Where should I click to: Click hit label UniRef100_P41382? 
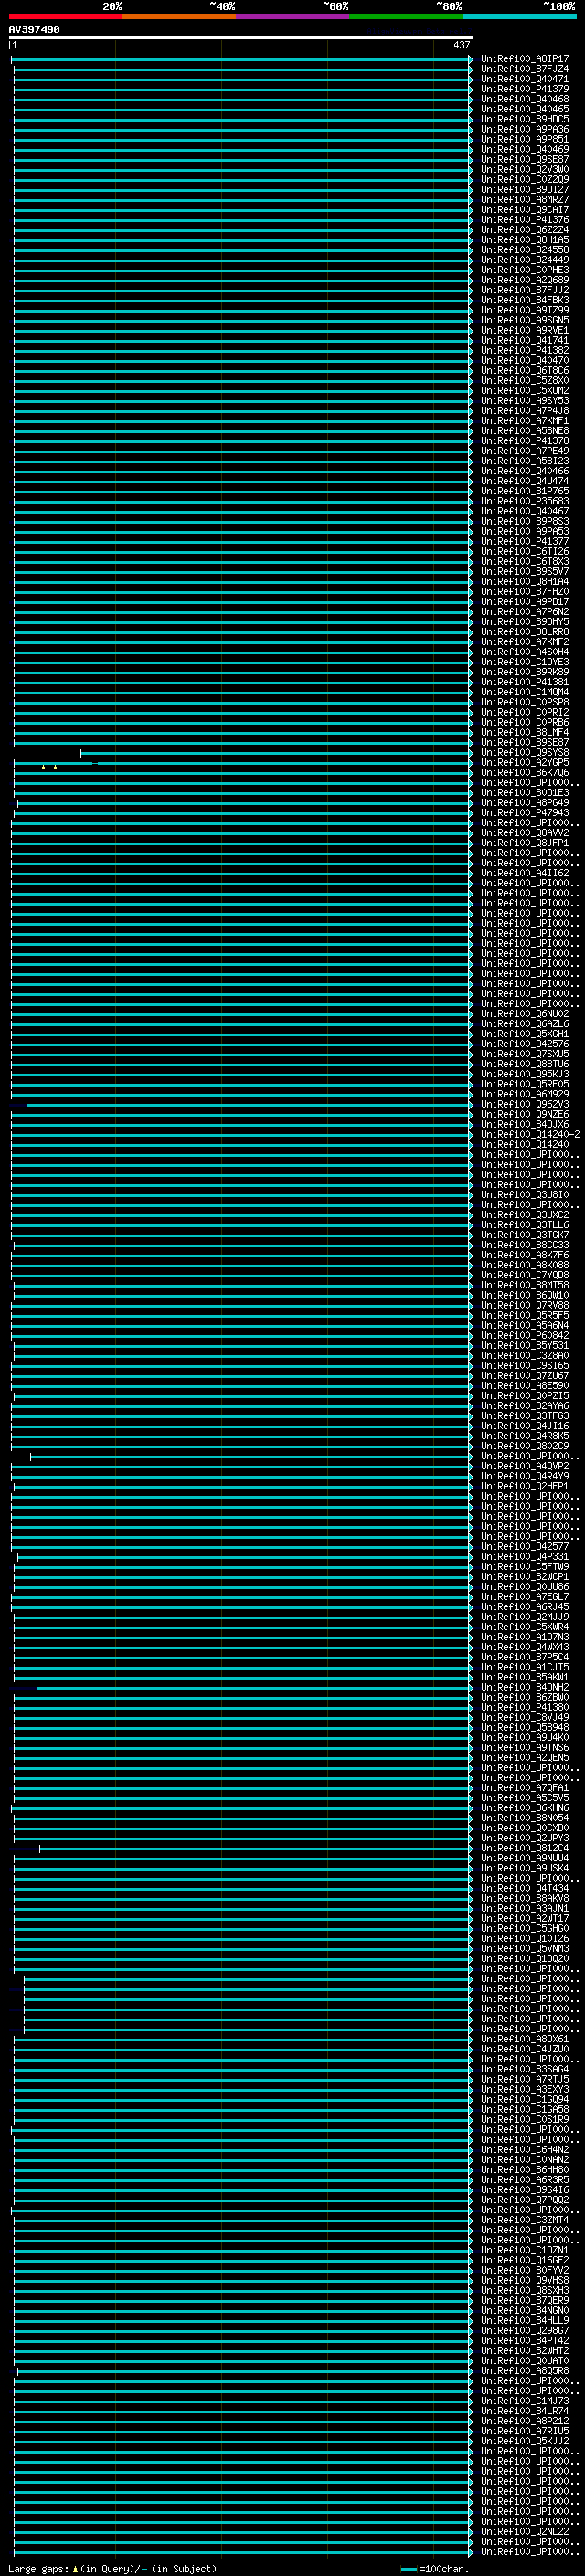click(x=524, y=350)
